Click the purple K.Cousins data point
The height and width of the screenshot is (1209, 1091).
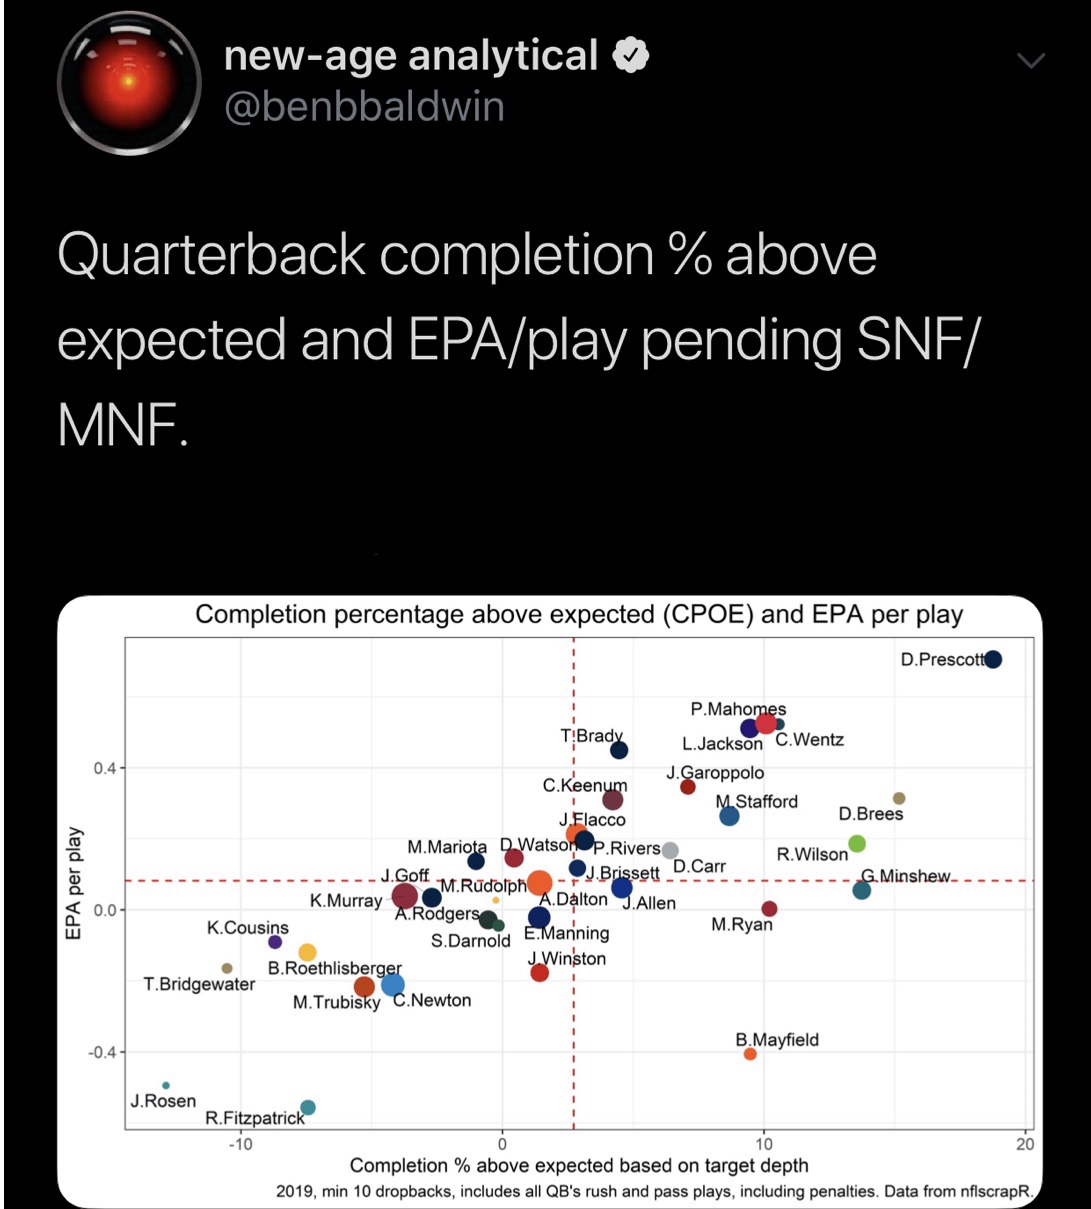(275, 942)
